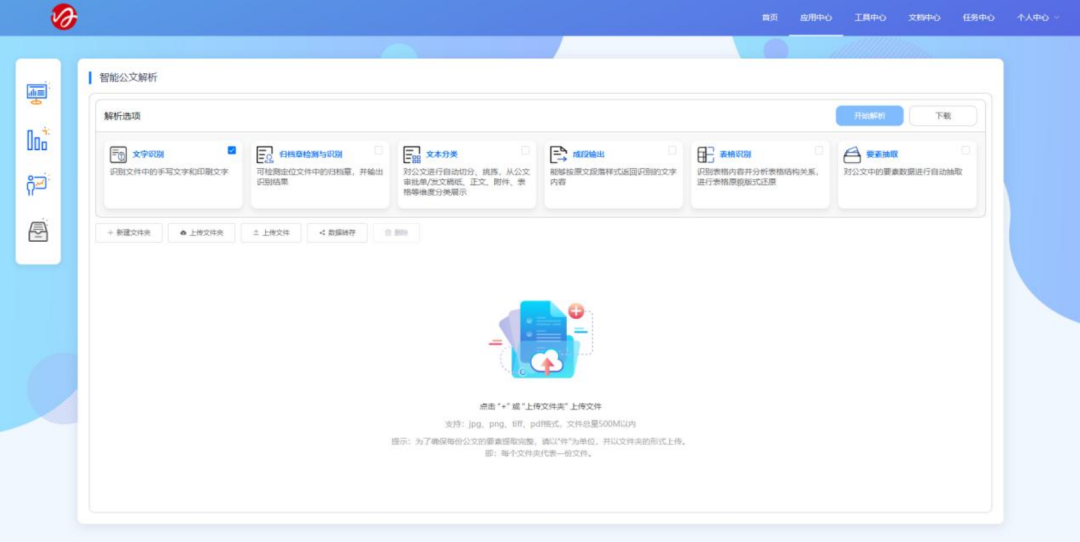This screenshot has height=542, width=1080.
Task: Click the 要素抽取 card icon
Action: click(x=852, y=154)
